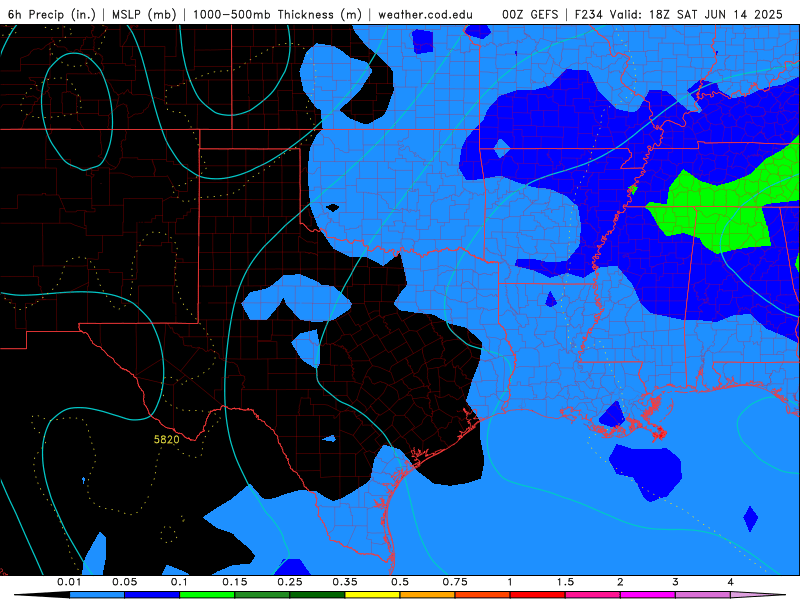Click the light blue 0.01 legend swatch
The height and width of the screenshot is (600, 800).
[97, 595]
